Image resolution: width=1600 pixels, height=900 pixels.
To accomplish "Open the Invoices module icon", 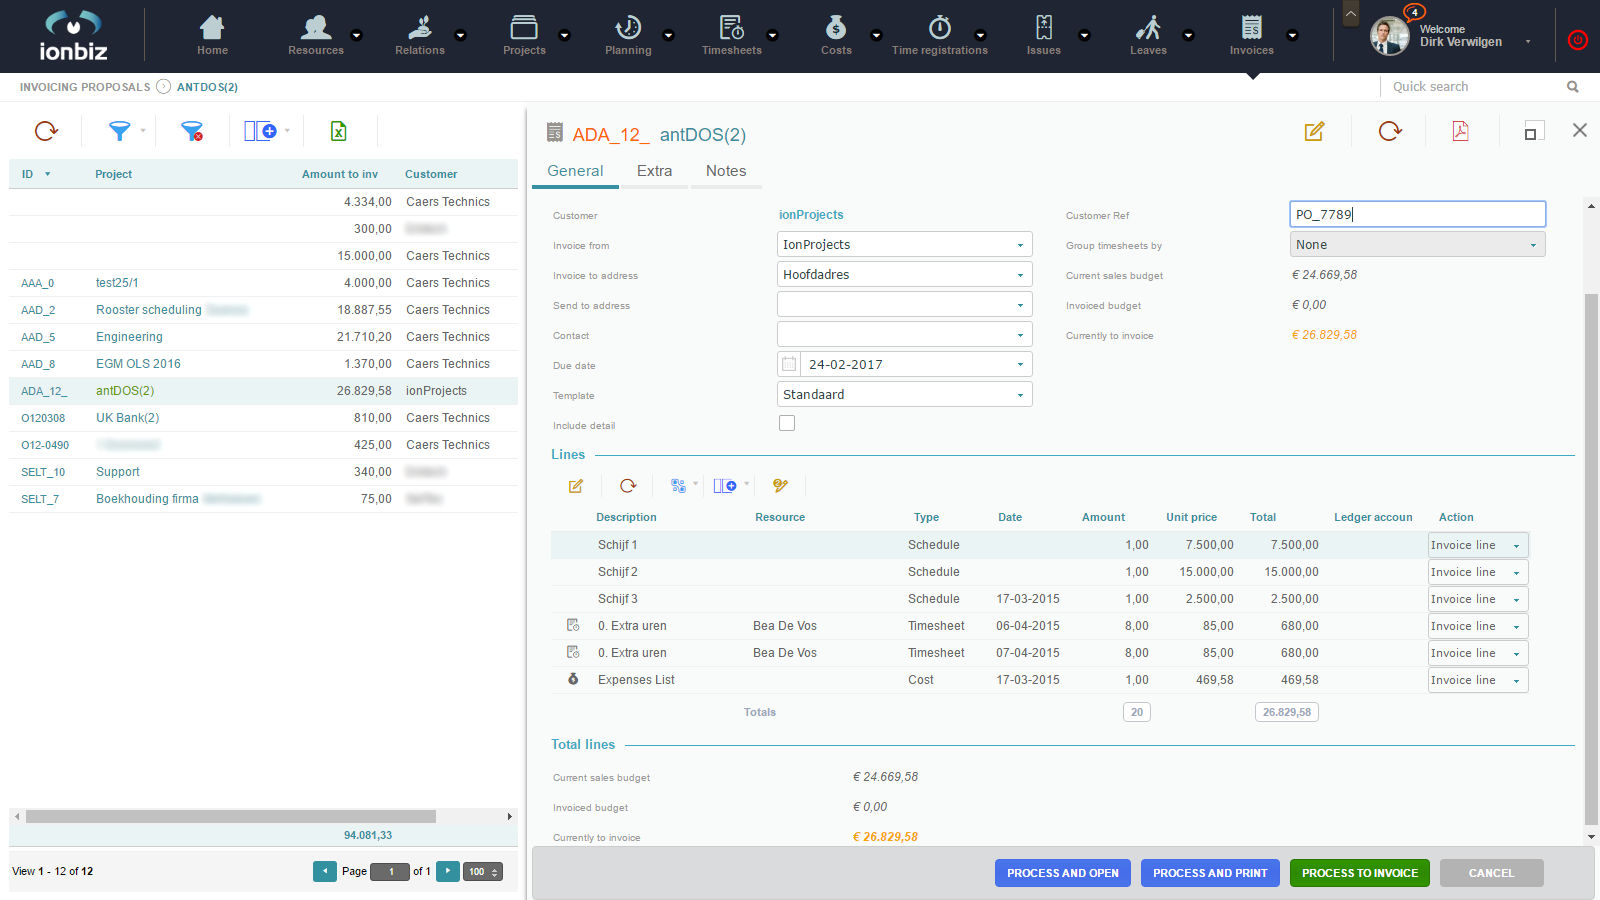I will (1252, 27).
